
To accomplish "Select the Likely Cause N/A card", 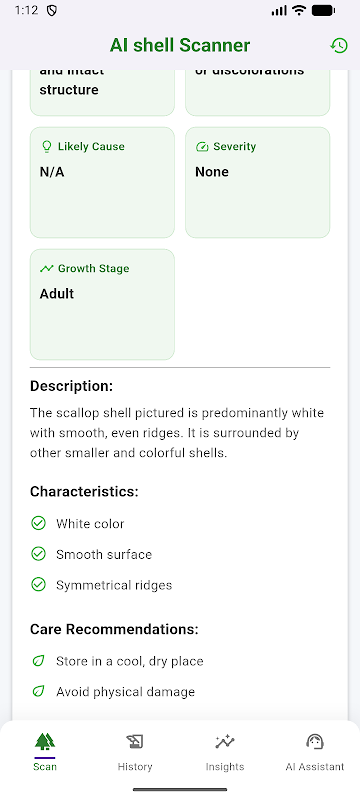I will click(x=102, y=183).
